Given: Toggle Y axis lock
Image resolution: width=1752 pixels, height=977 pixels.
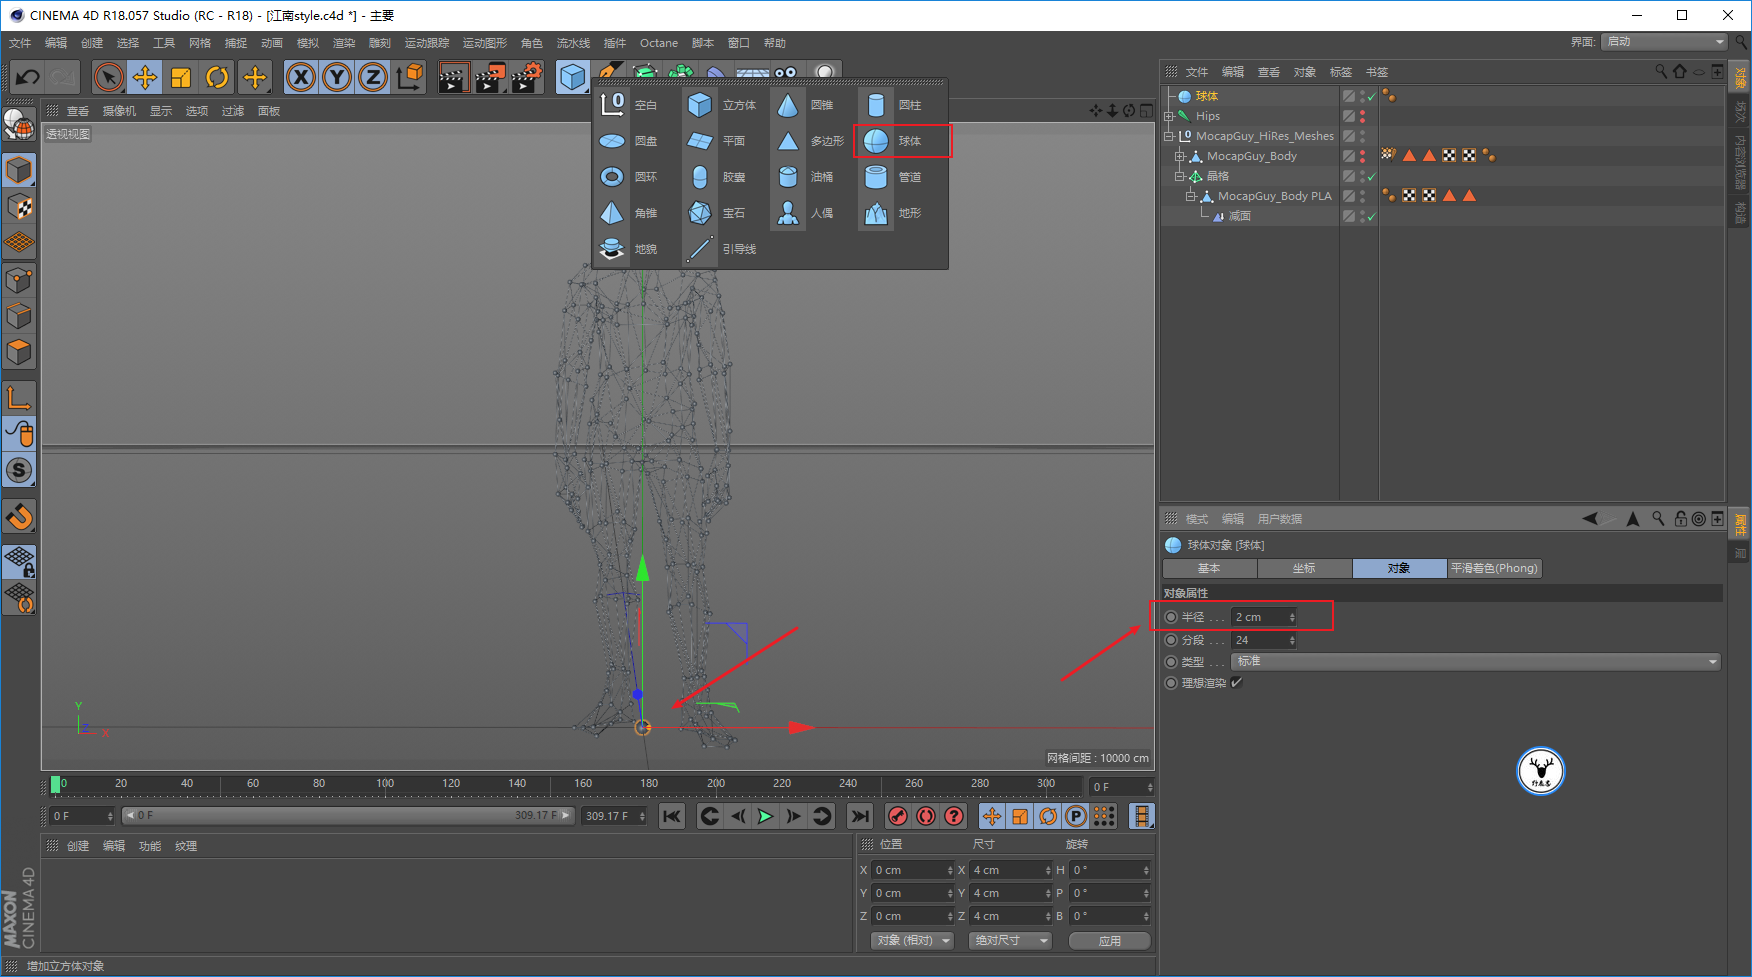Looking at the screenshot, I should point(337,77).
